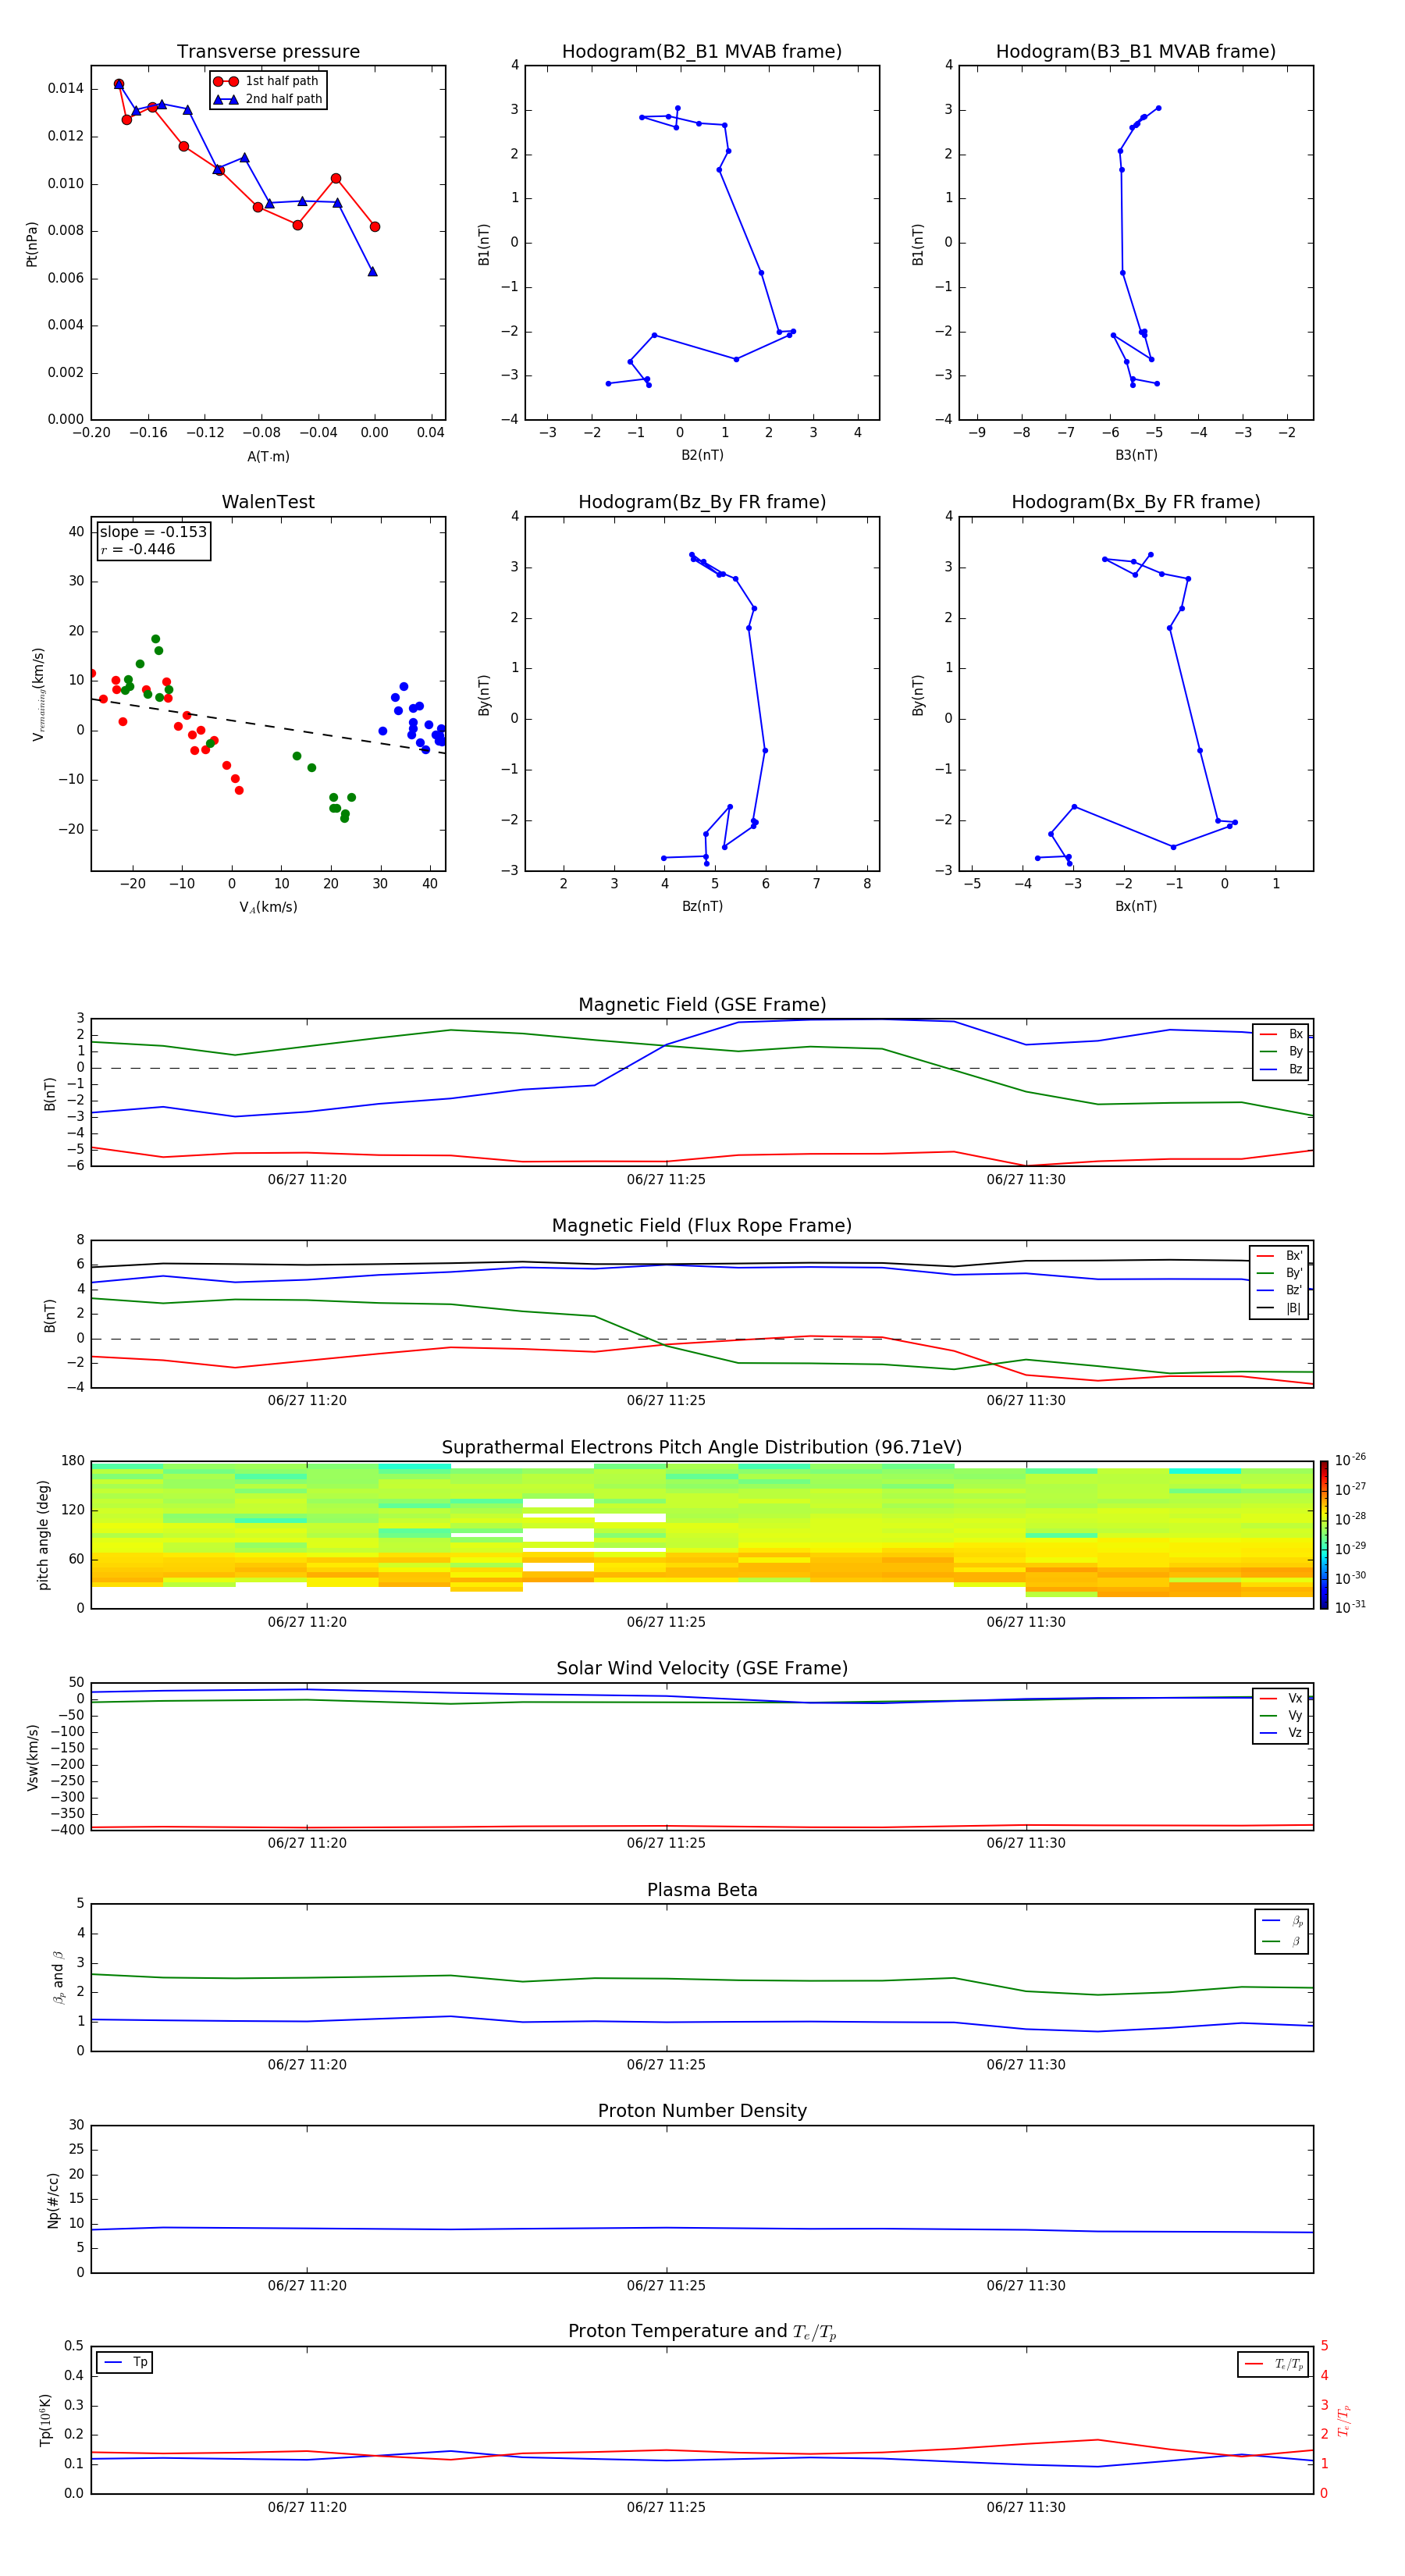The height and width of the screenshot is (2576, 1405).
Task: Click '|B|' in the Flux Rope legend
Action: (x=1280, y=1308)
